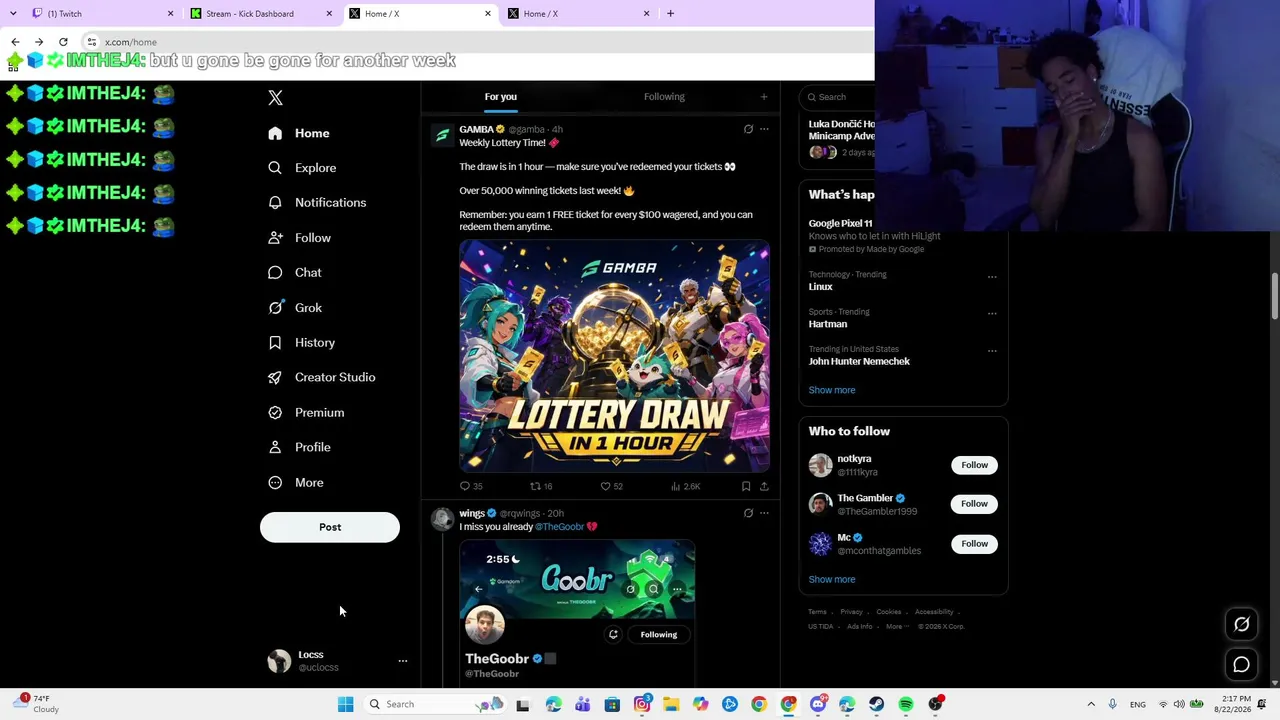Open Steam from the taskbar
Image resolution: width=1280 pixels, height=720 pixels.
(x=877, y=704)
